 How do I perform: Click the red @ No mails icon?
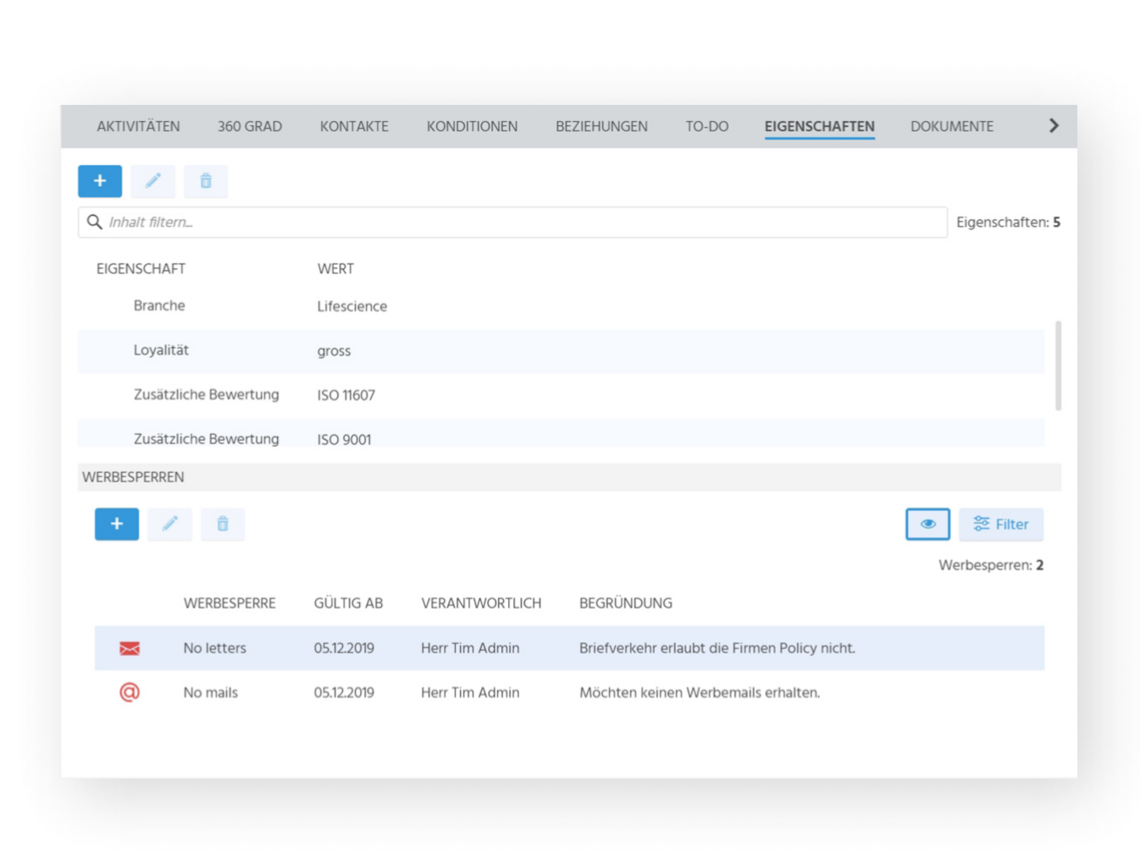[x=129, y=692]
